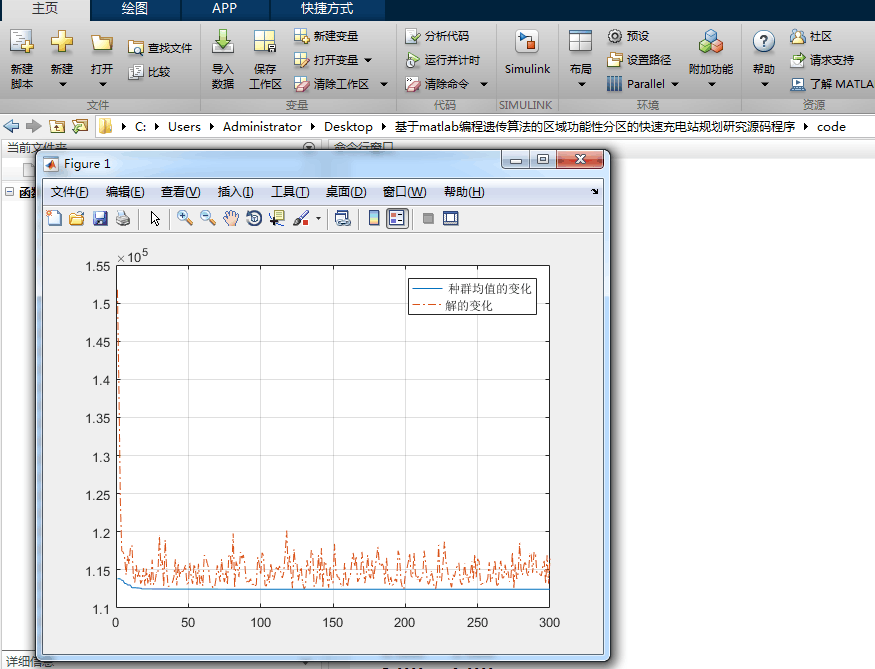Open the Parallel dropdown
The image size is (875, 669).
(675, 84)
